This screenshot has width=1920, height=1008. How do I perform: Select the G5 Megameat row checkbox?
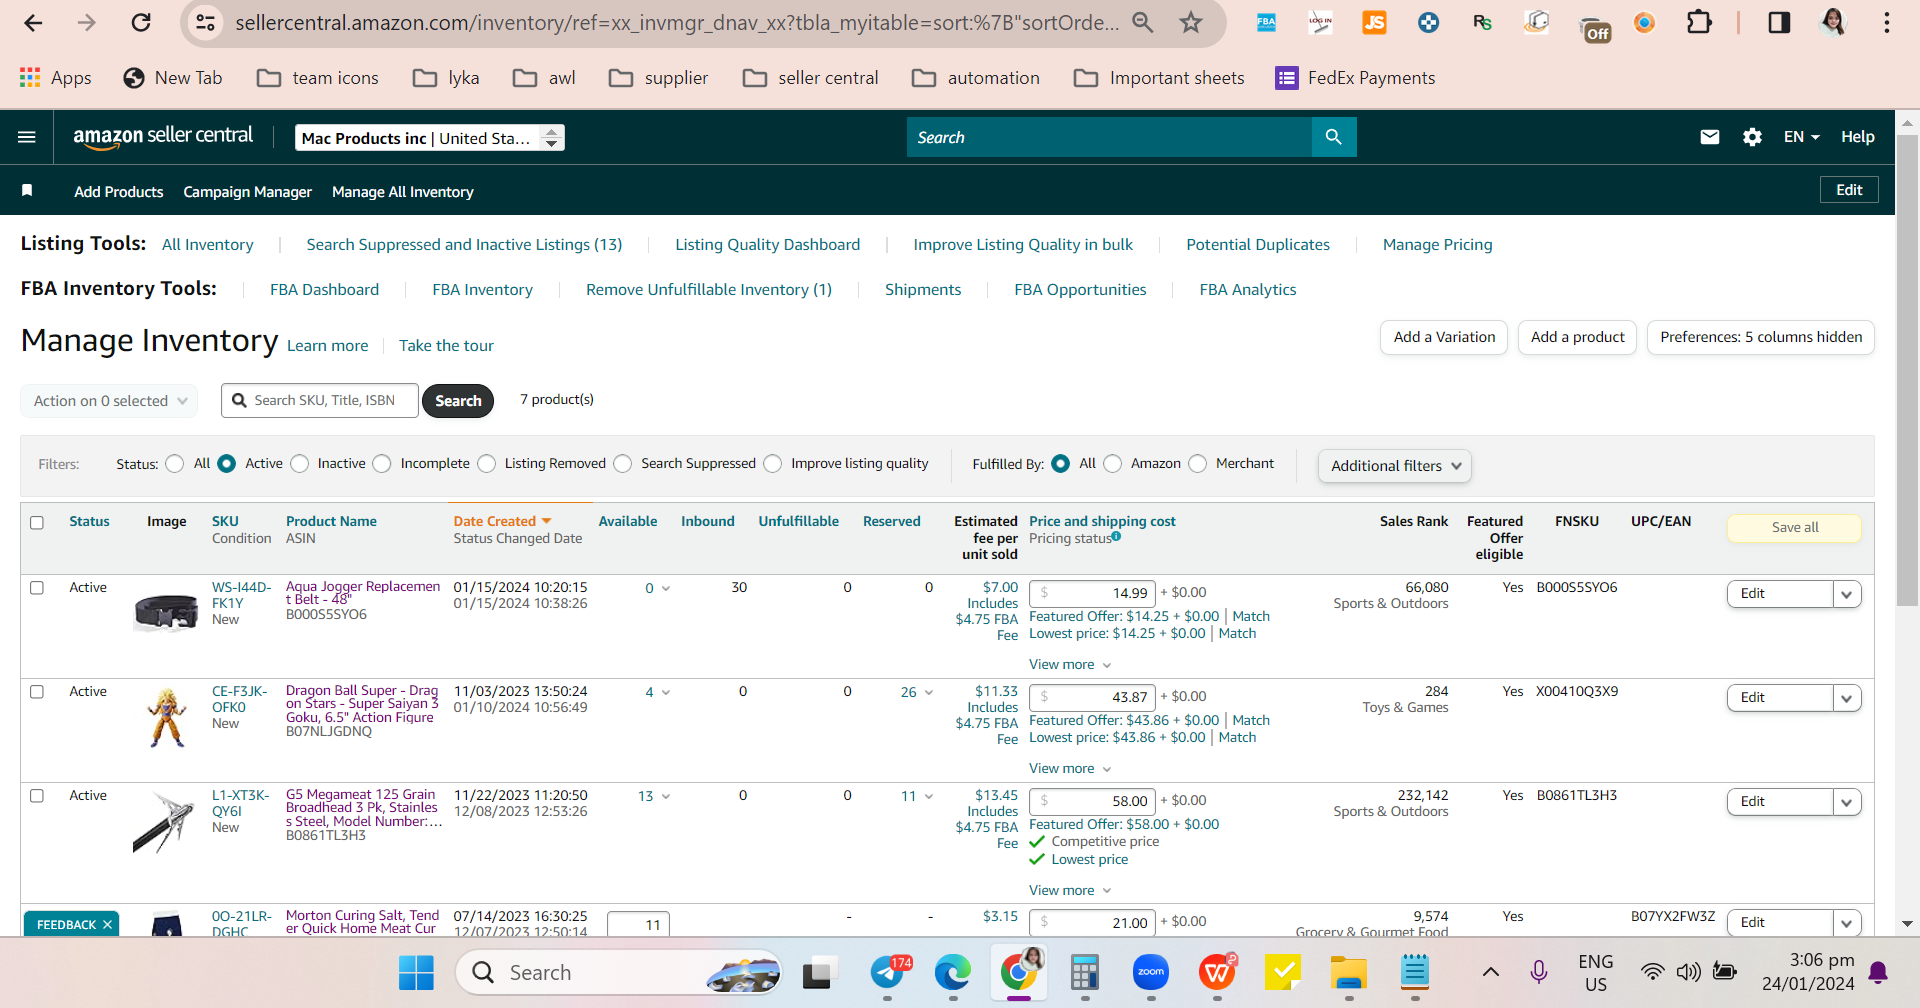(37, 796)
